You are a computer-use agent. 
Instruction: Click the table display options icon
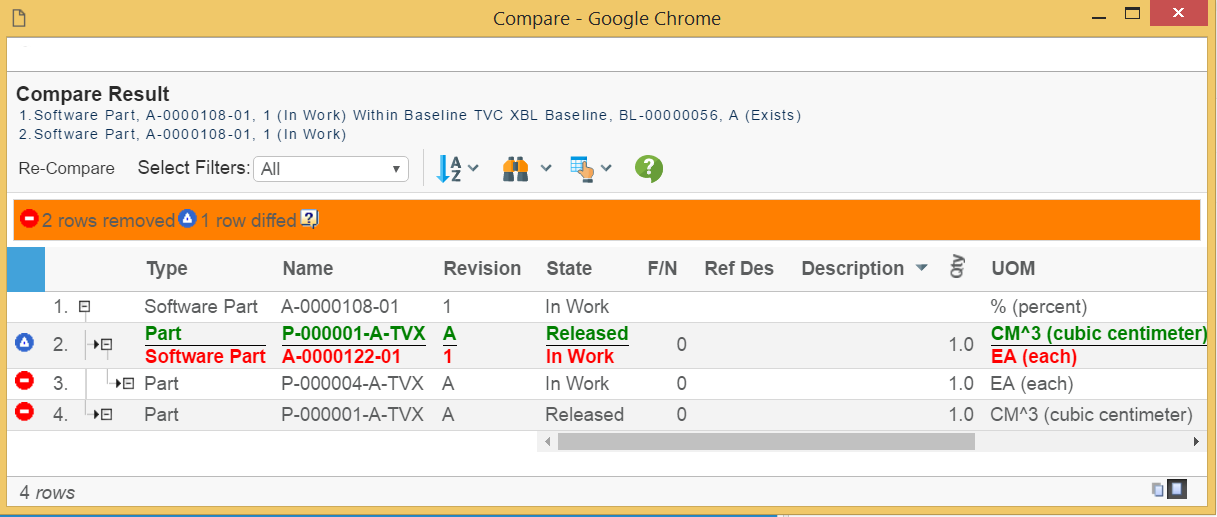pos(581,169)
